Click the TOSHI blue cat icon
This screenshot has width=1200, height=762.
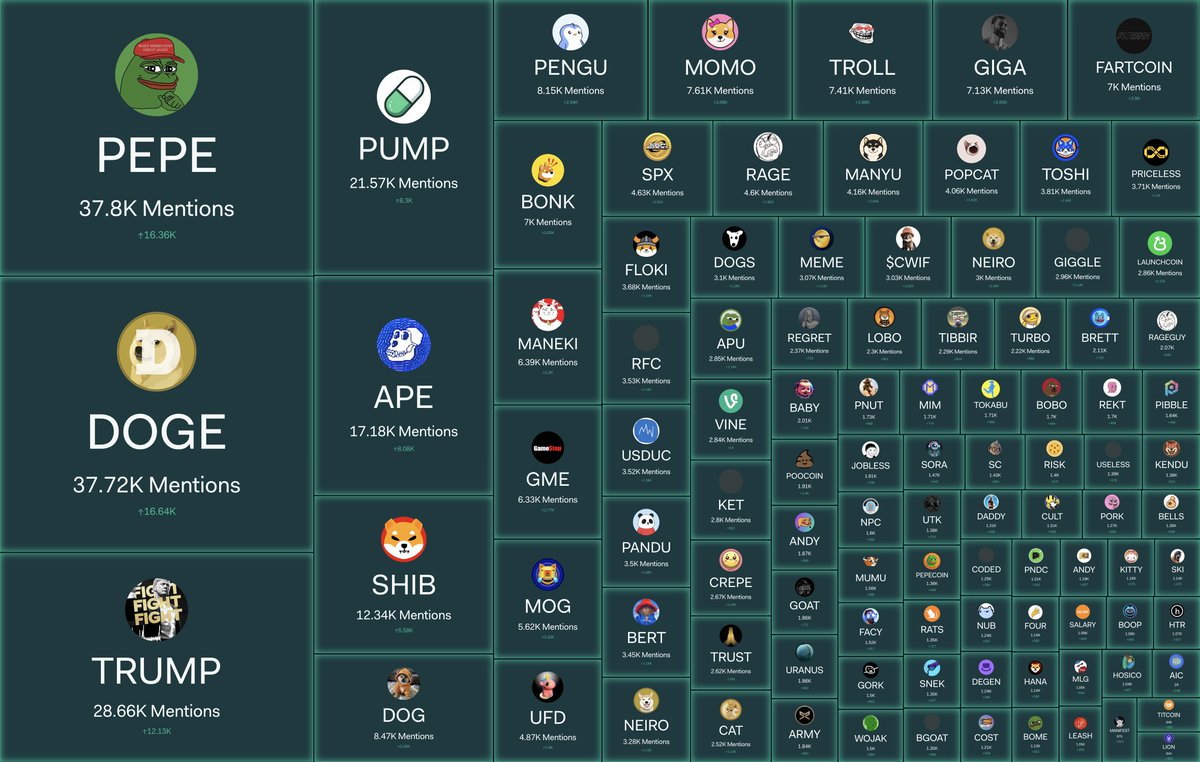click(x=1065, y=147)
